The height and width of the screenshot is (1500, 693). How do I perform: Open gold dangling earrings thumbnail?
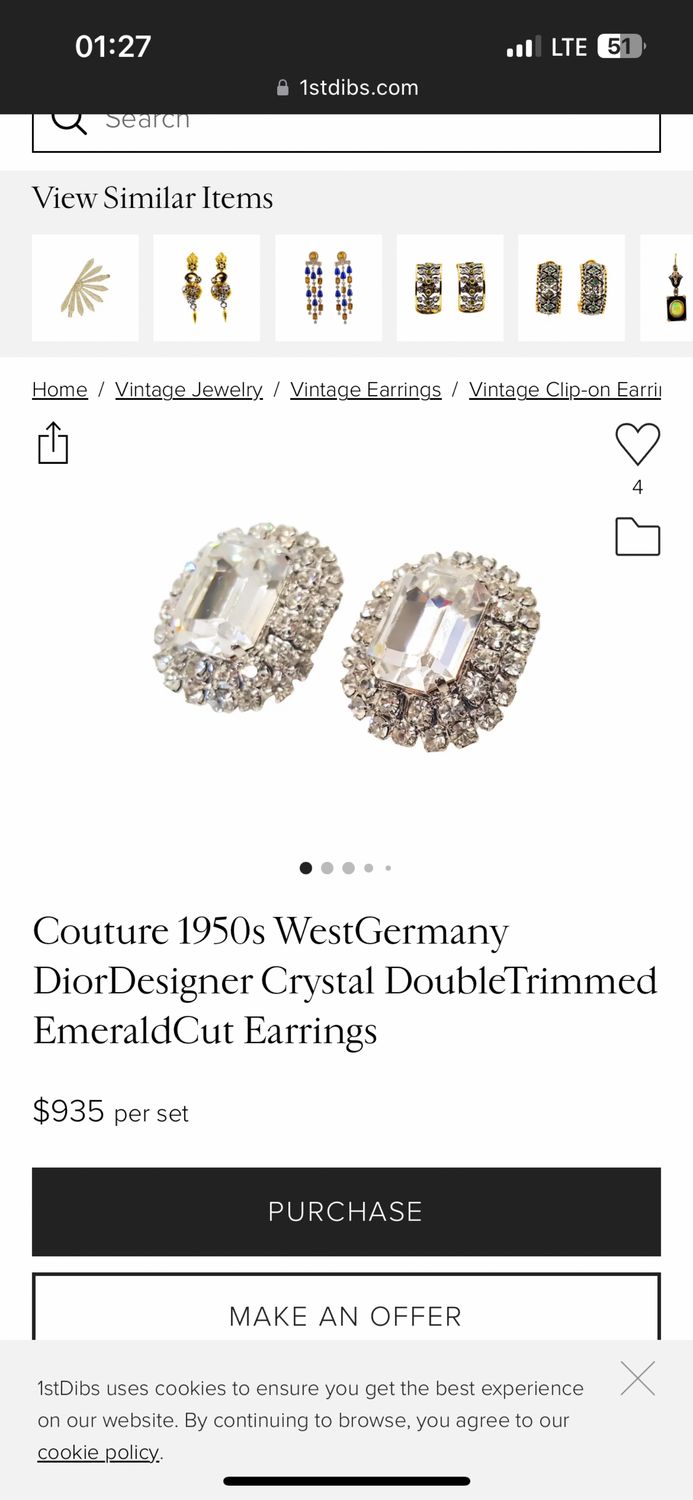pos(206,288)
